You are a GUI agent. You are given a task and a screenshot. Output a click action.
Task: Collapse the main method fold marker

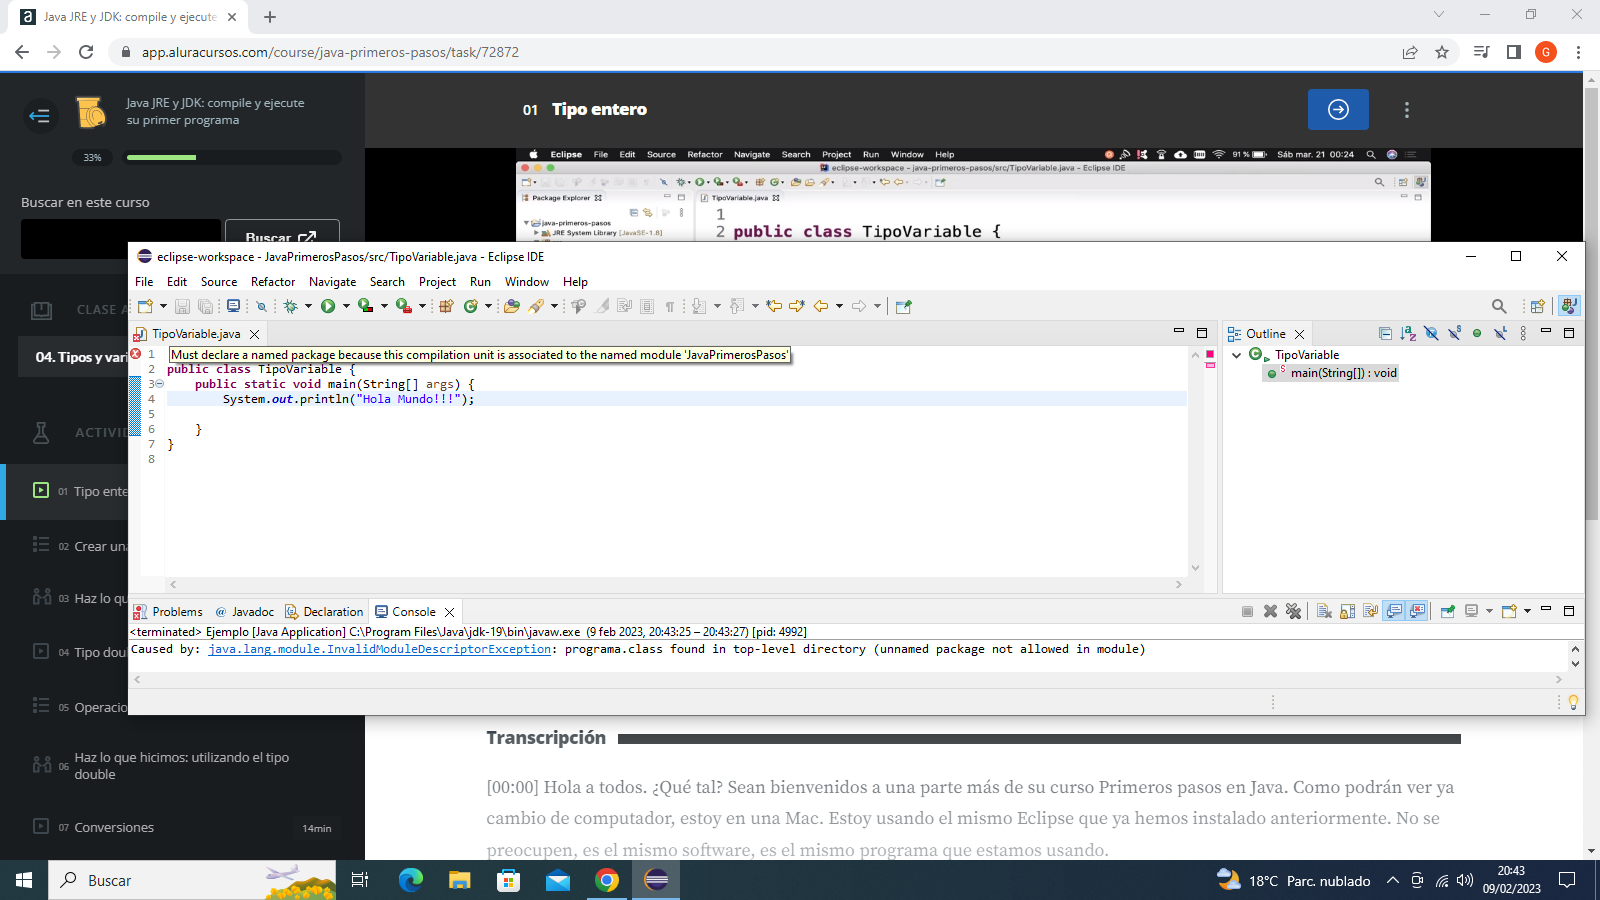[x=159, y=384]
